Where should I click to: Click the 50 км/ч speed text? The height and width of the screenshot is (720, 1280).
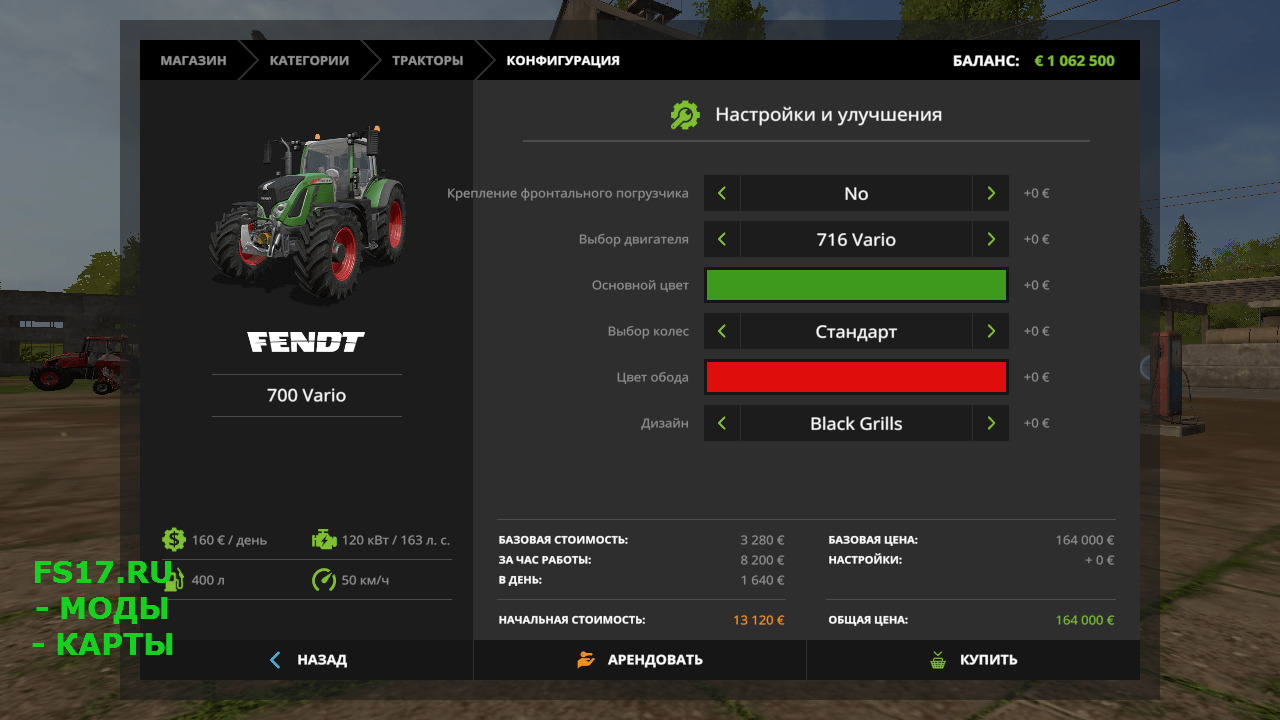[366, 580]
